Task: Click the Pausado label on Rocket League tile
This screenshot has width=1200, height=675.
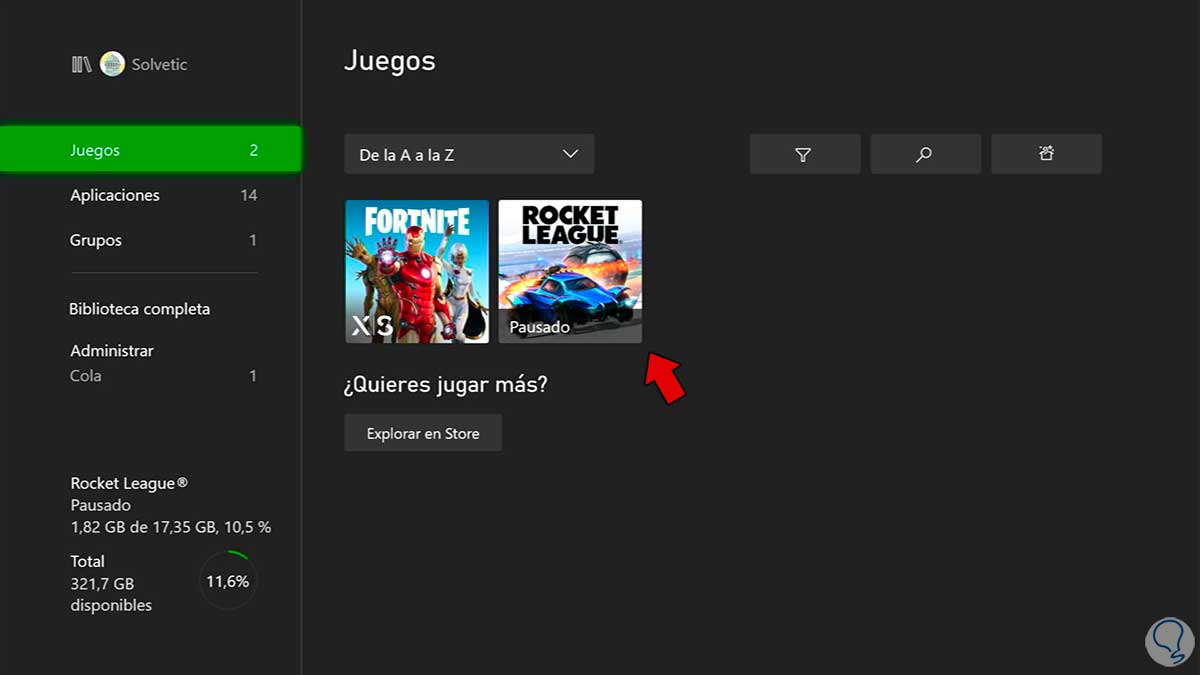Action: (539, 327)
